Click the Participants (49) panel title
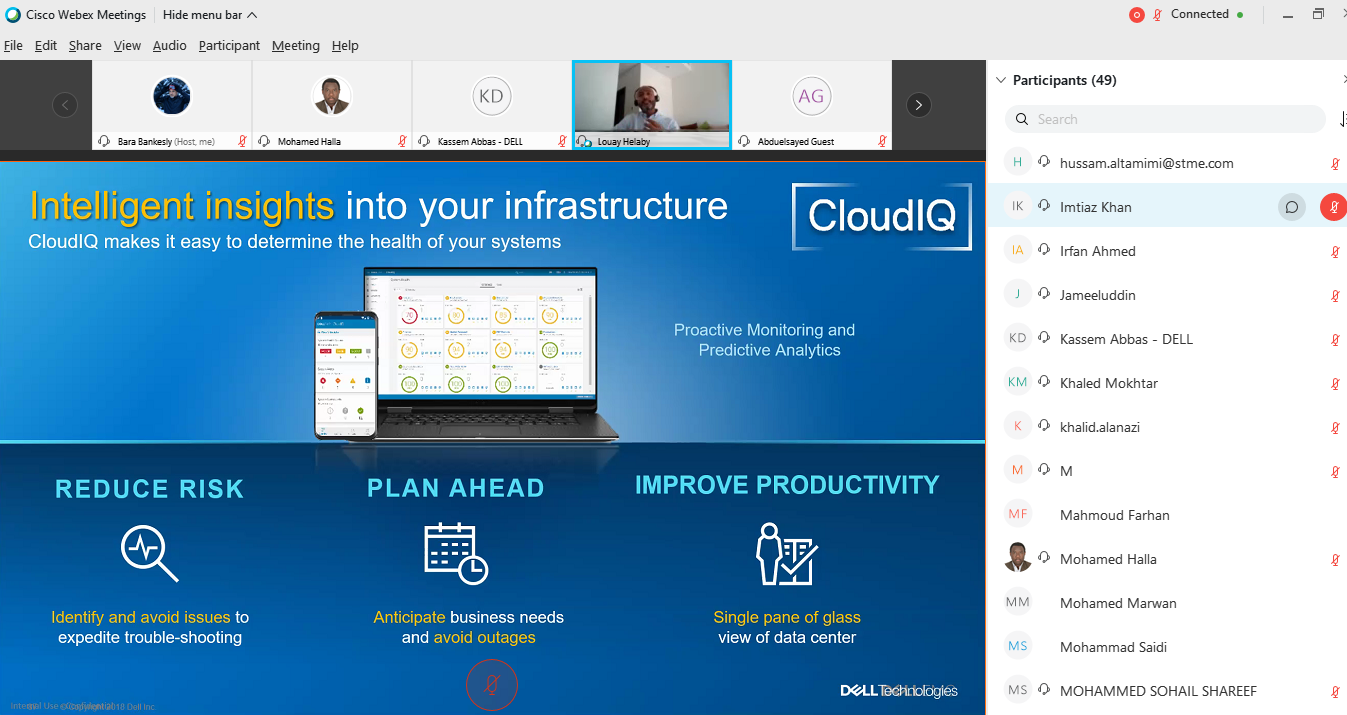Viewport: 1347px width, 715px height. point(1065,80)
